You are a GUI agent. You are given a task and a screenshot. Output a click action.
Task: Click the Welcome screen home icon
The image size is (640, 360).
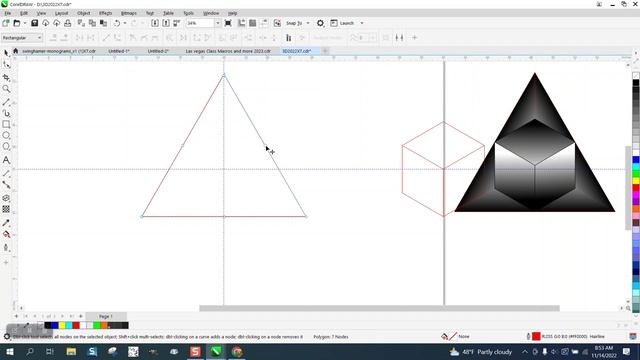[x=16, y=51]
